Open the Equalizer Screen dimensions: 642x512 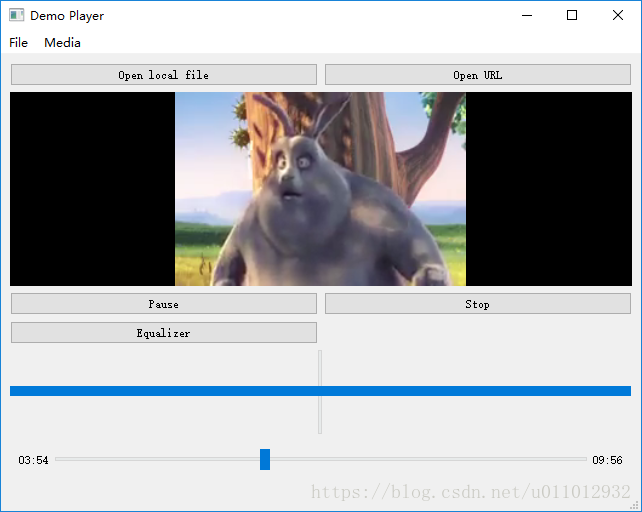tap(164, 333)
